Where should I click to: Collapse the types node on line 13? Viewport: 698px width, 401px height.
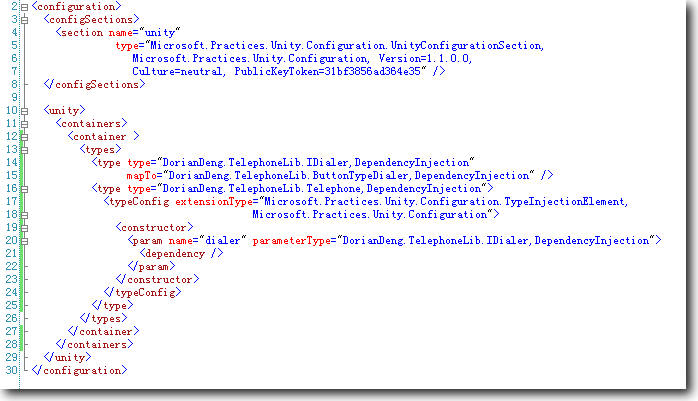pyautogui.click(x=24, y=150)
